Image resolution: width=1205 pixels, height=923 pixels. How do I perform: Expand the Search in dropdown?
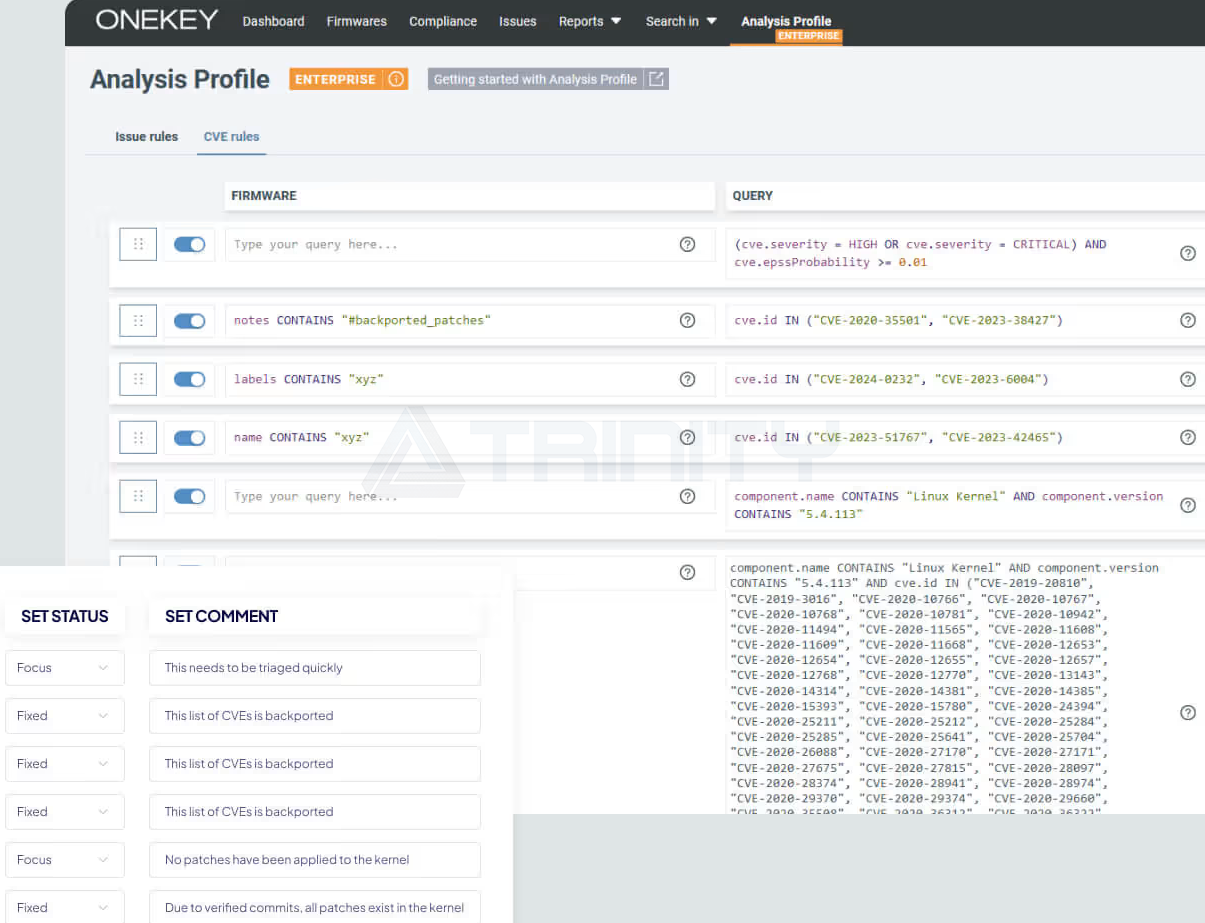[x=681, y=21]
